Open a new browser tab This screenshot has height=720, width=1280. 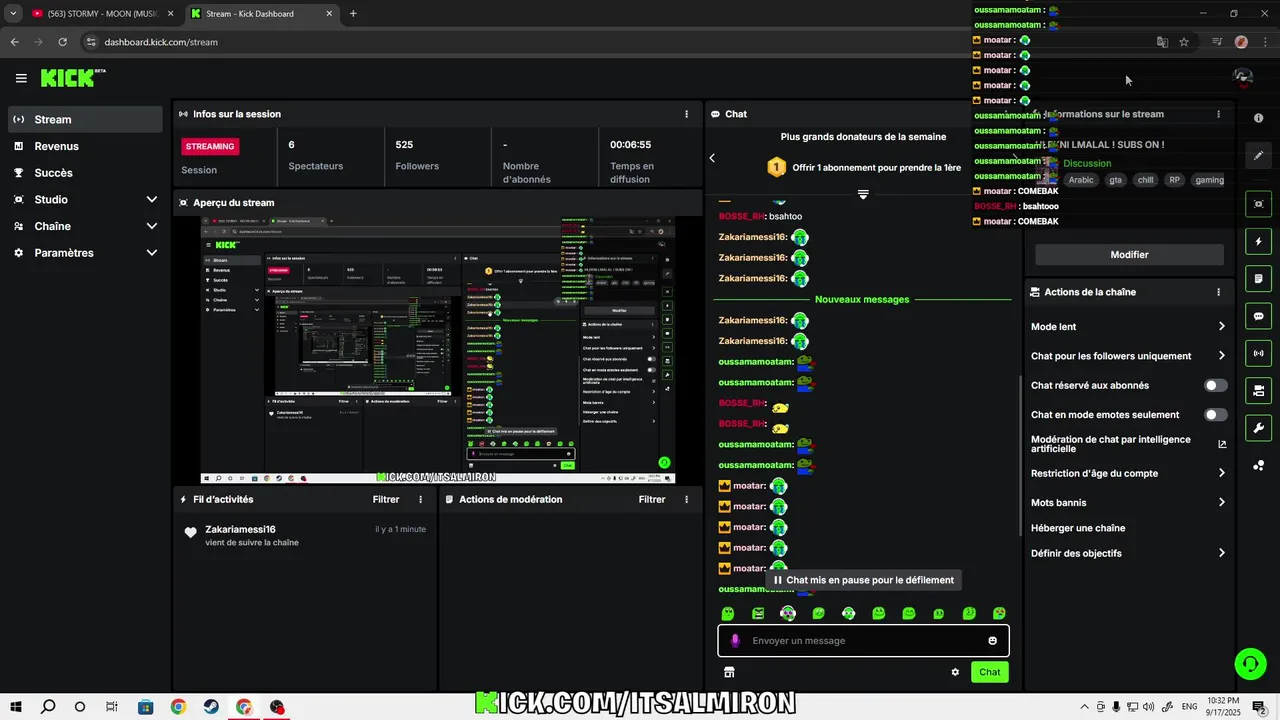(353, 14)
